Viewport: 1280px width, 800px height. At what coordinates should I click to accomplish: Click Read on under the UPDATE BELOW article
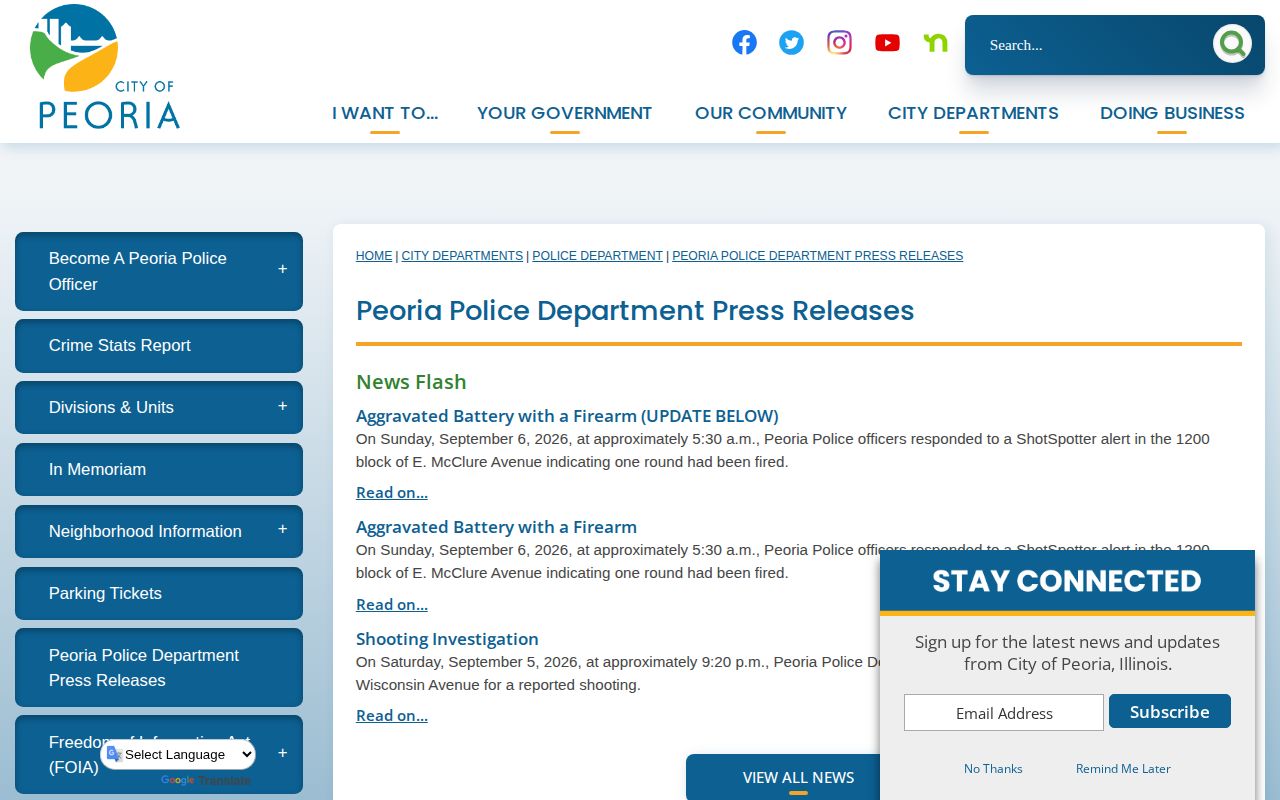coord(392,493)
